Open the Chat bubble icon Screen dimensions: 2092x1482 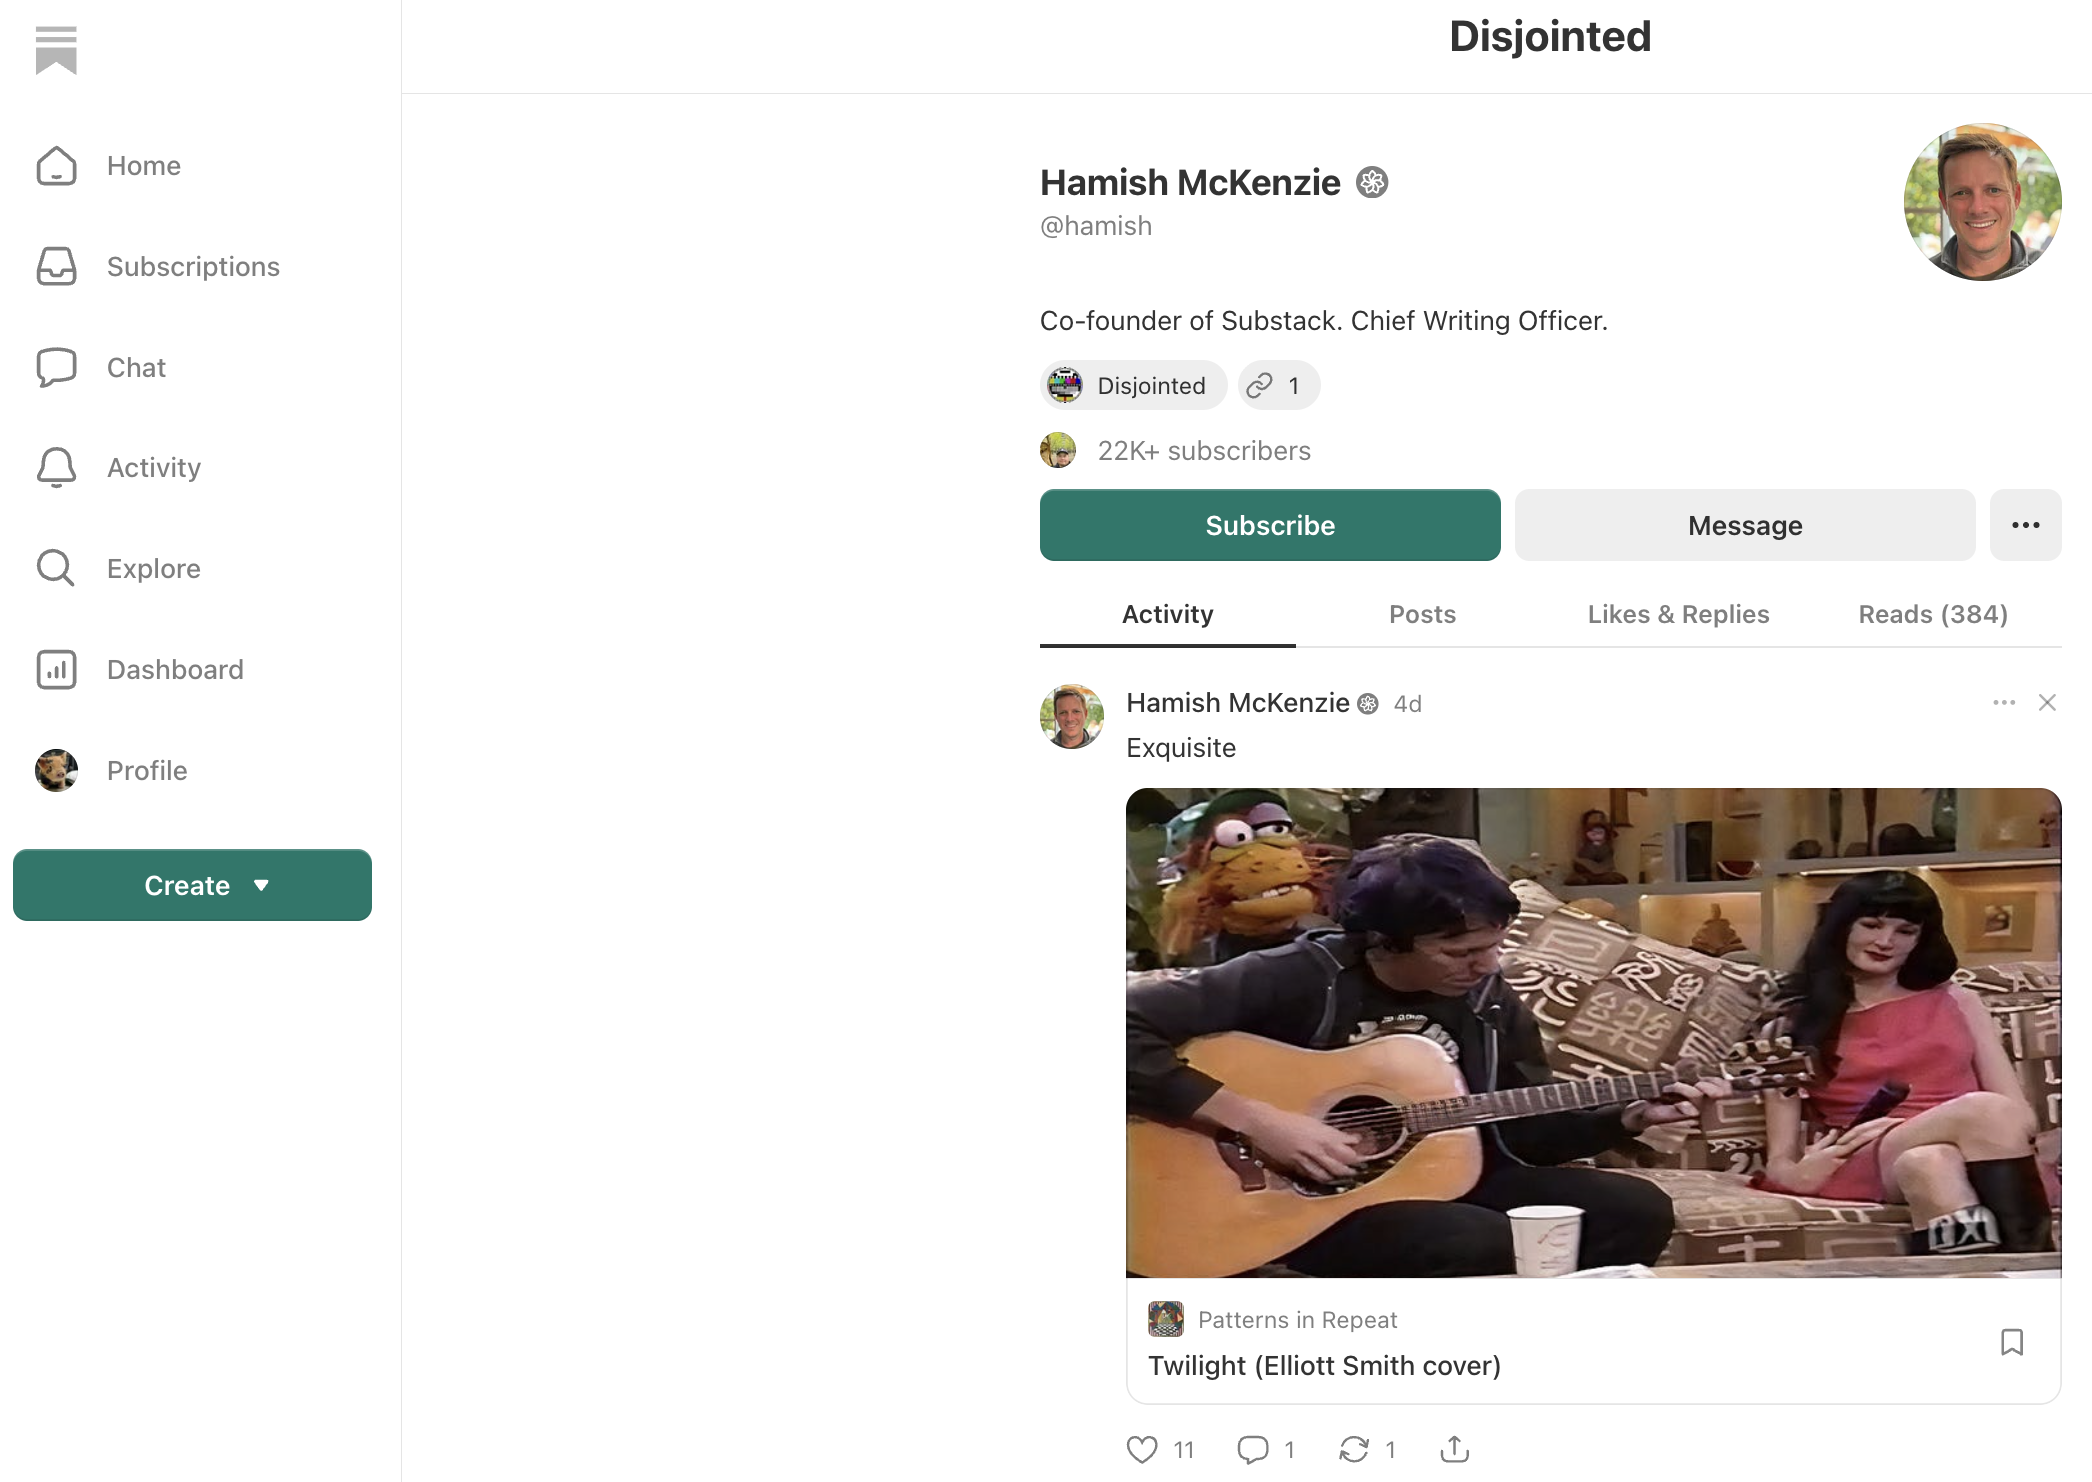(x=56, y=367)
